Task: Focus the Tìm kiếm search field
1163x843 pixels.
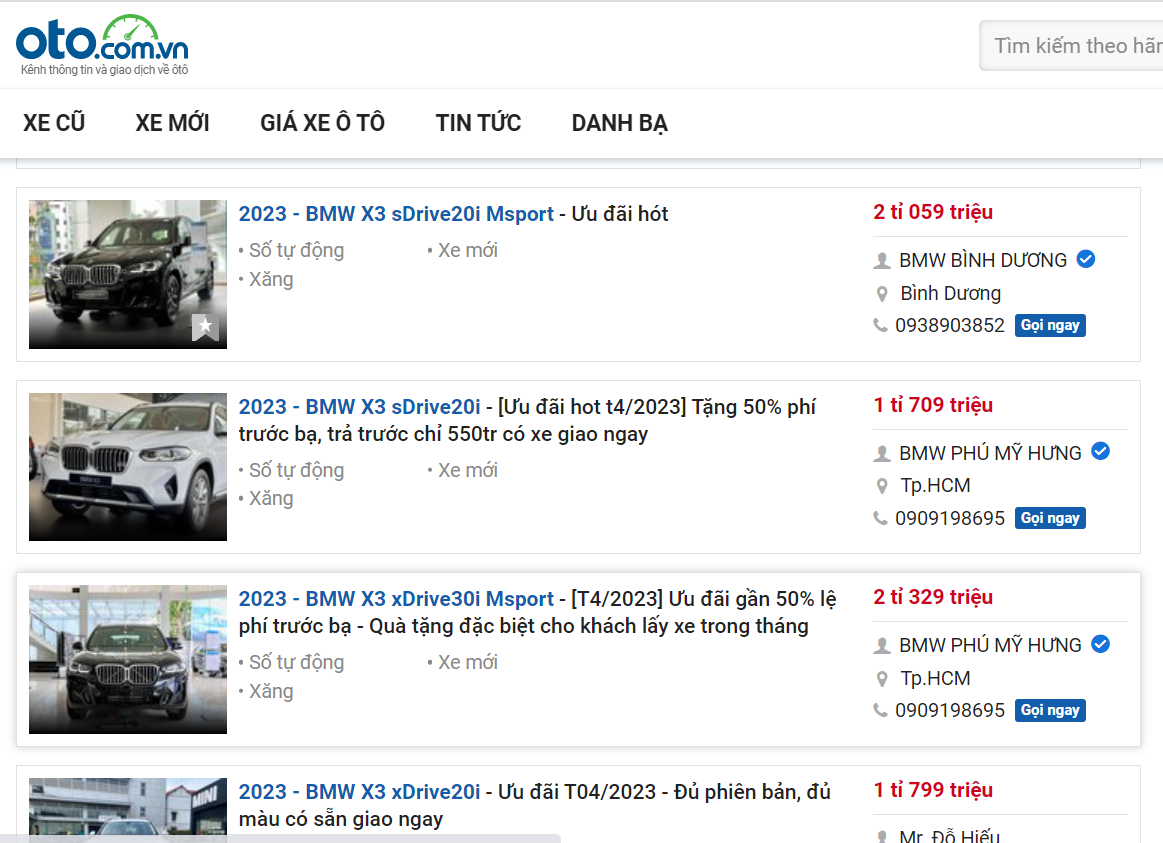Action: [1075, 46]
